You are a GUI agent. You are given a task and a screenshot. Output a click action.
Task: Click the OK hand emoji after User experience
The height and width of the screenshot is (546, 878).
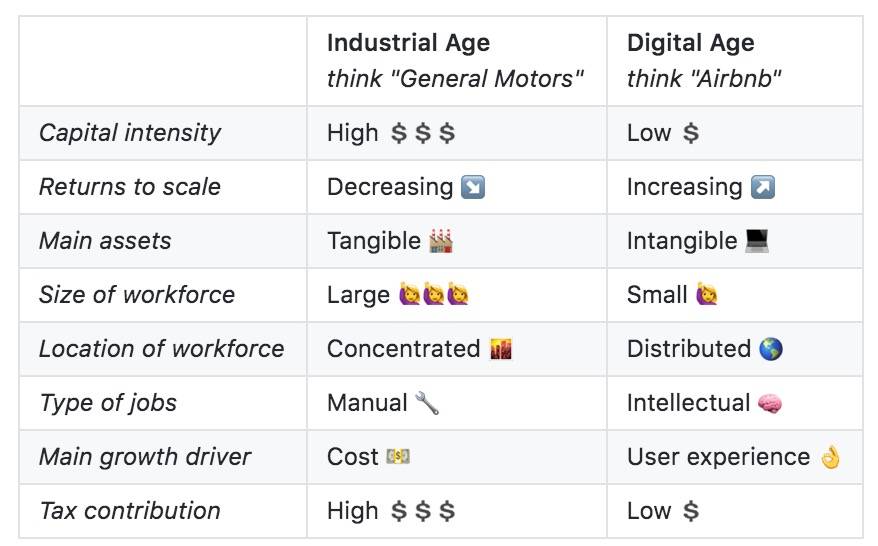pyautogui.click(x=830, y=457)
